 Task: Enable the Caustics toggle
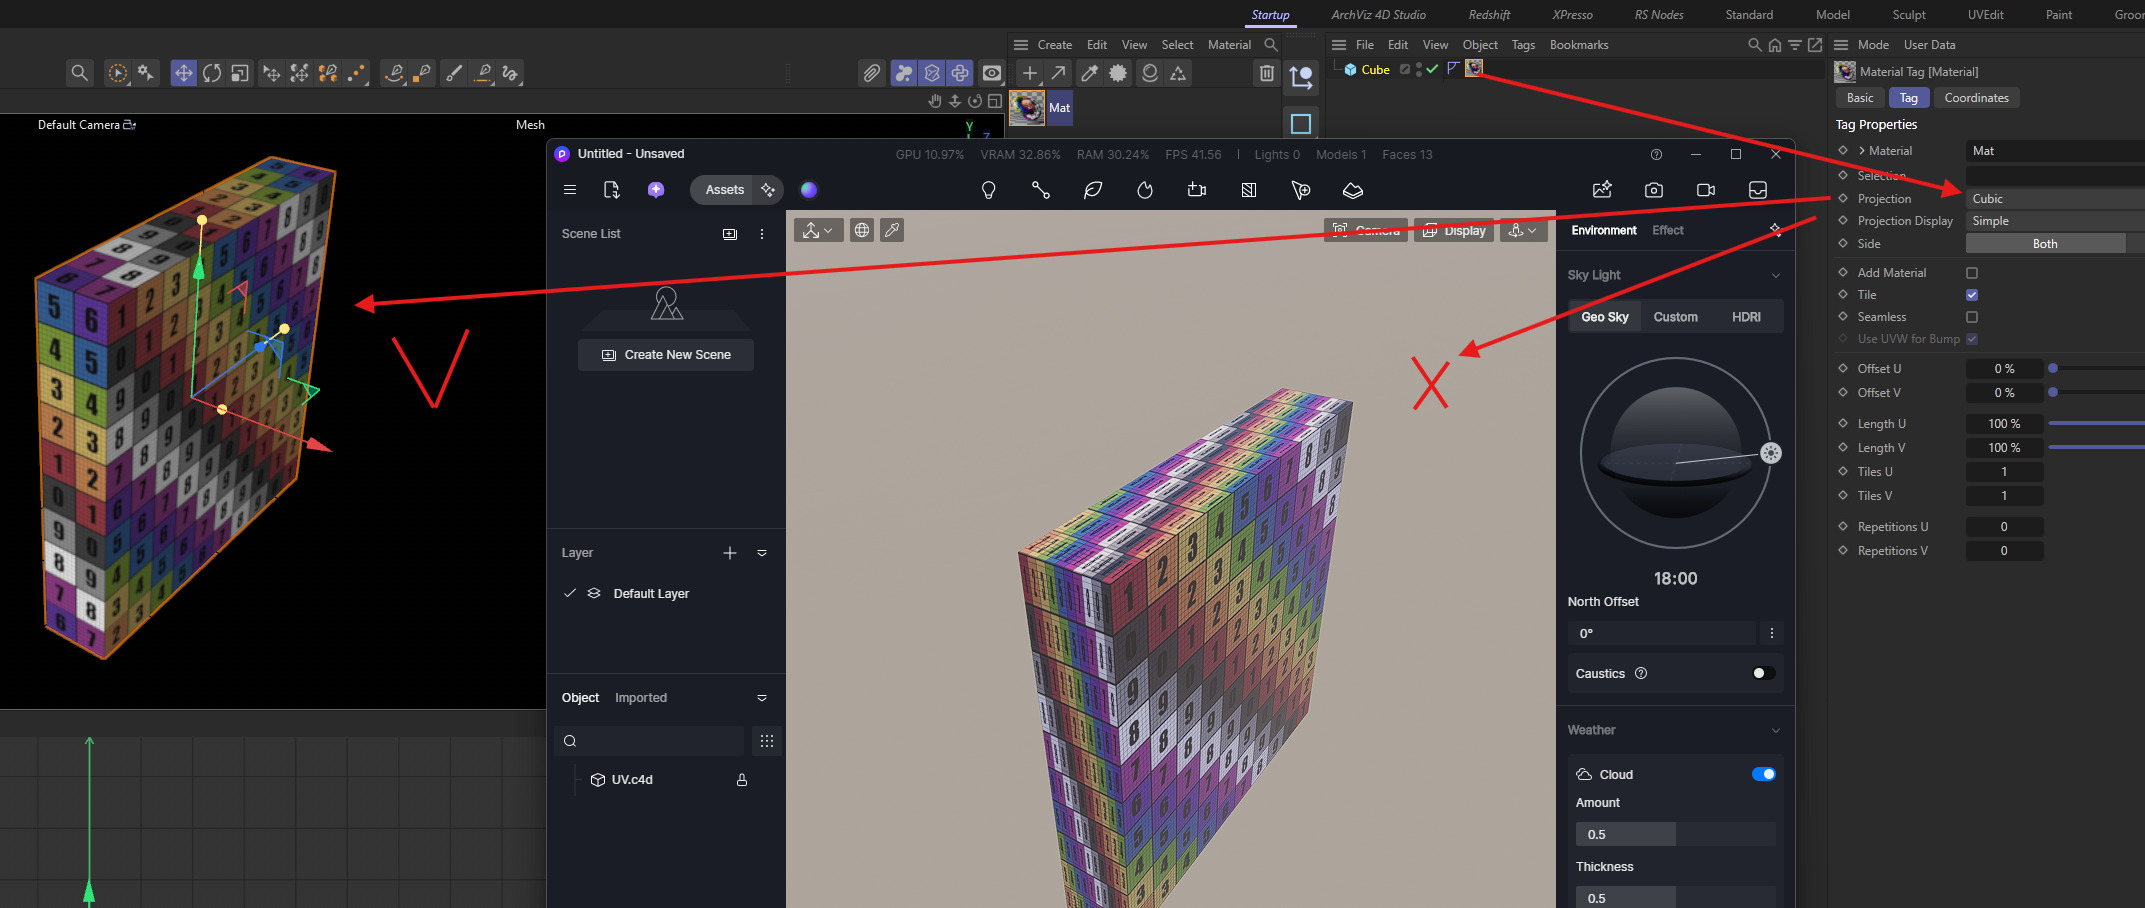click(x=1763, y=673)
